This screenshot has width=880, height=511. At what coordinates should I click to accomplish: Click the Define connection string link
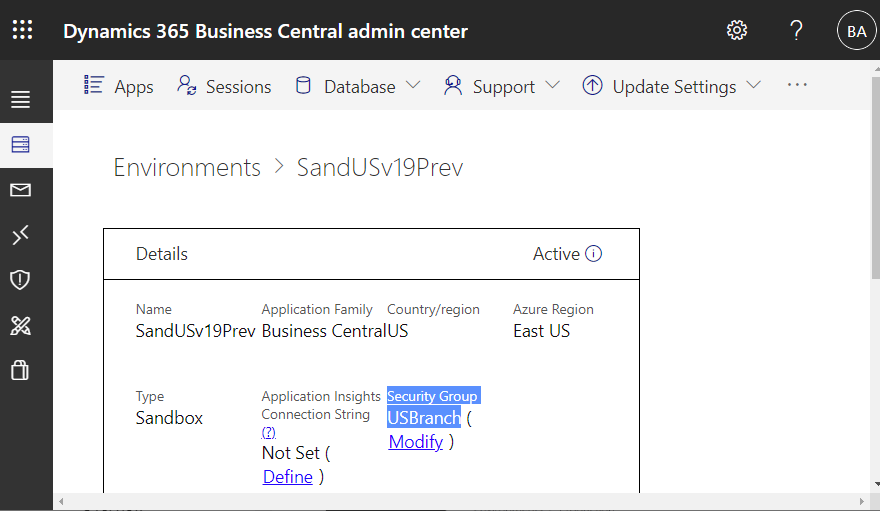pos(287,477)
